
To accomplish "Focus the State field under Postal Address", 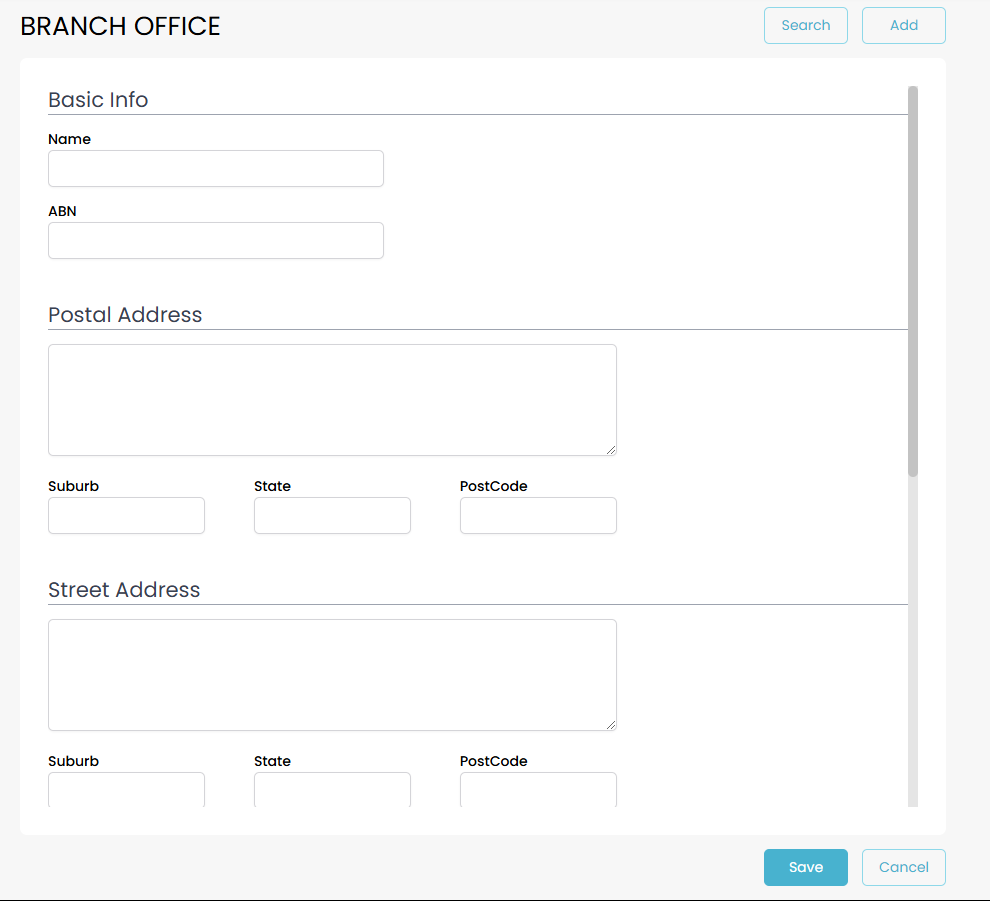I will pyautogui.click(x=332, y=516).
